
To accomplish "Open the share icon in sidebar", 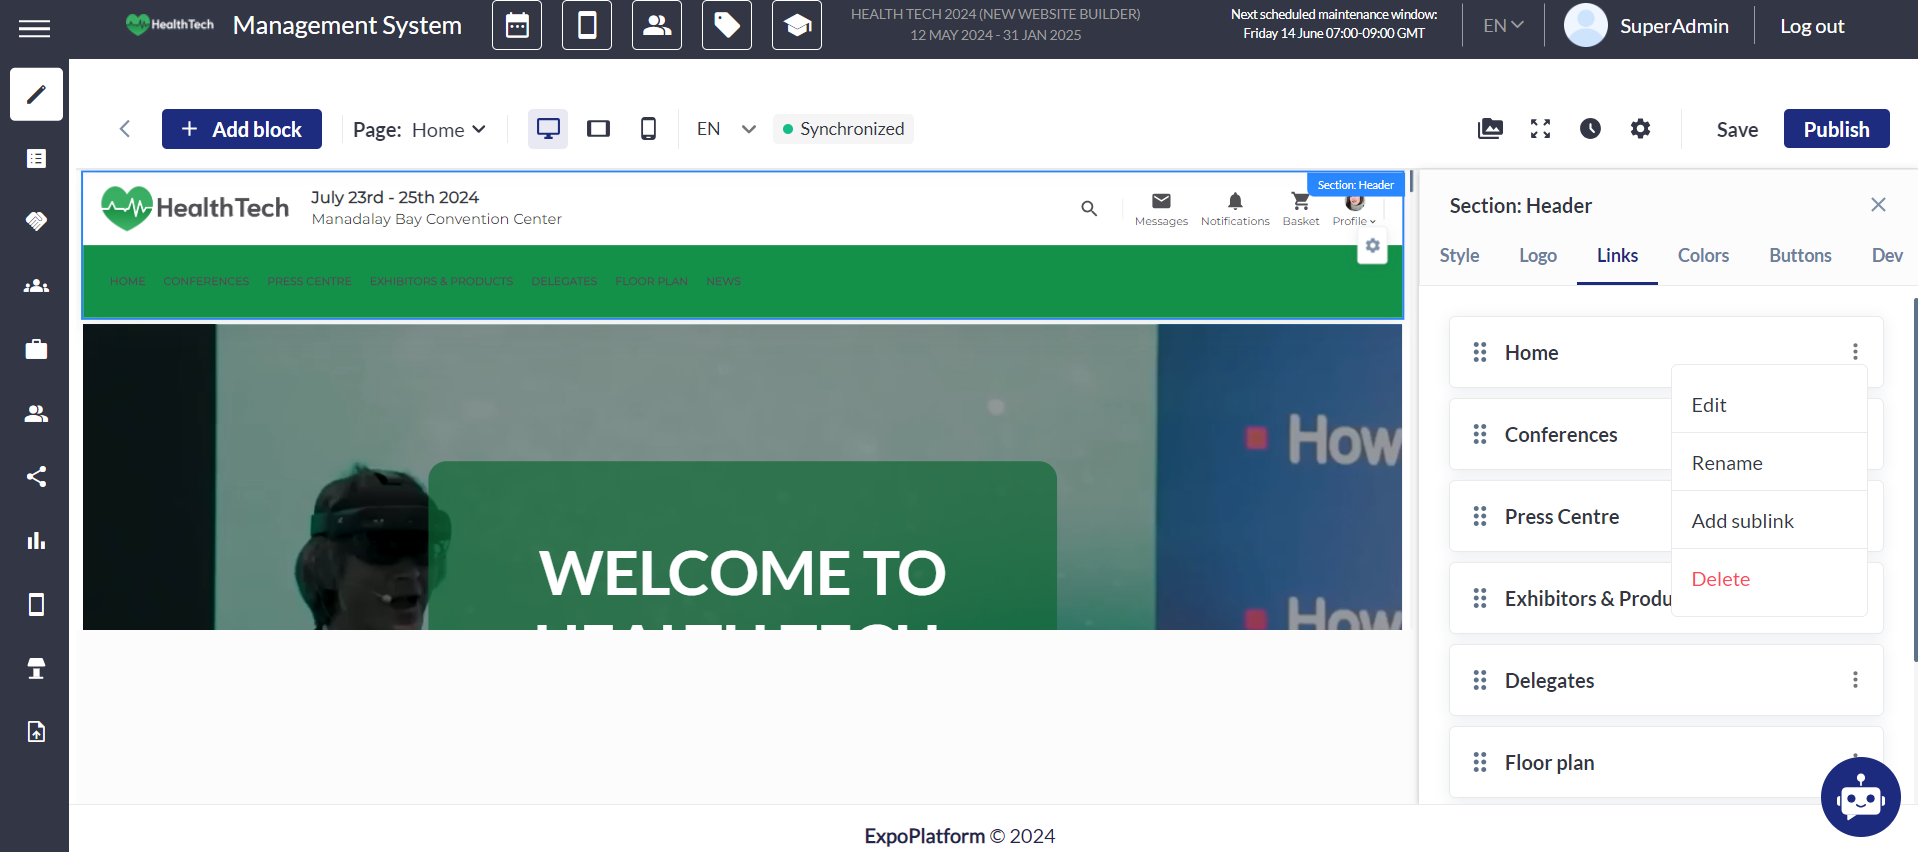I will tap(36, 476).
